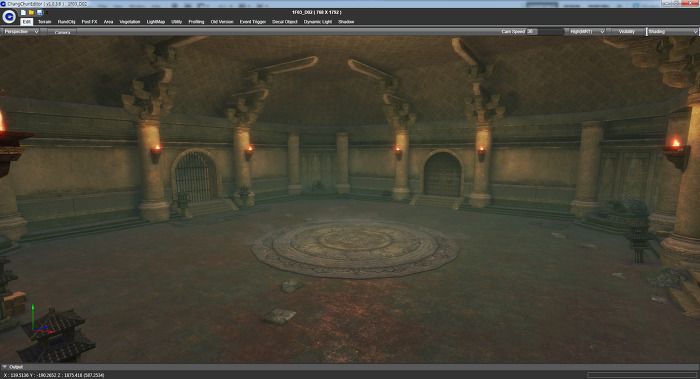The image size is (700, 379).
Task: Click the X Y Z coordinates status text
Action: [x=54, y=375]
